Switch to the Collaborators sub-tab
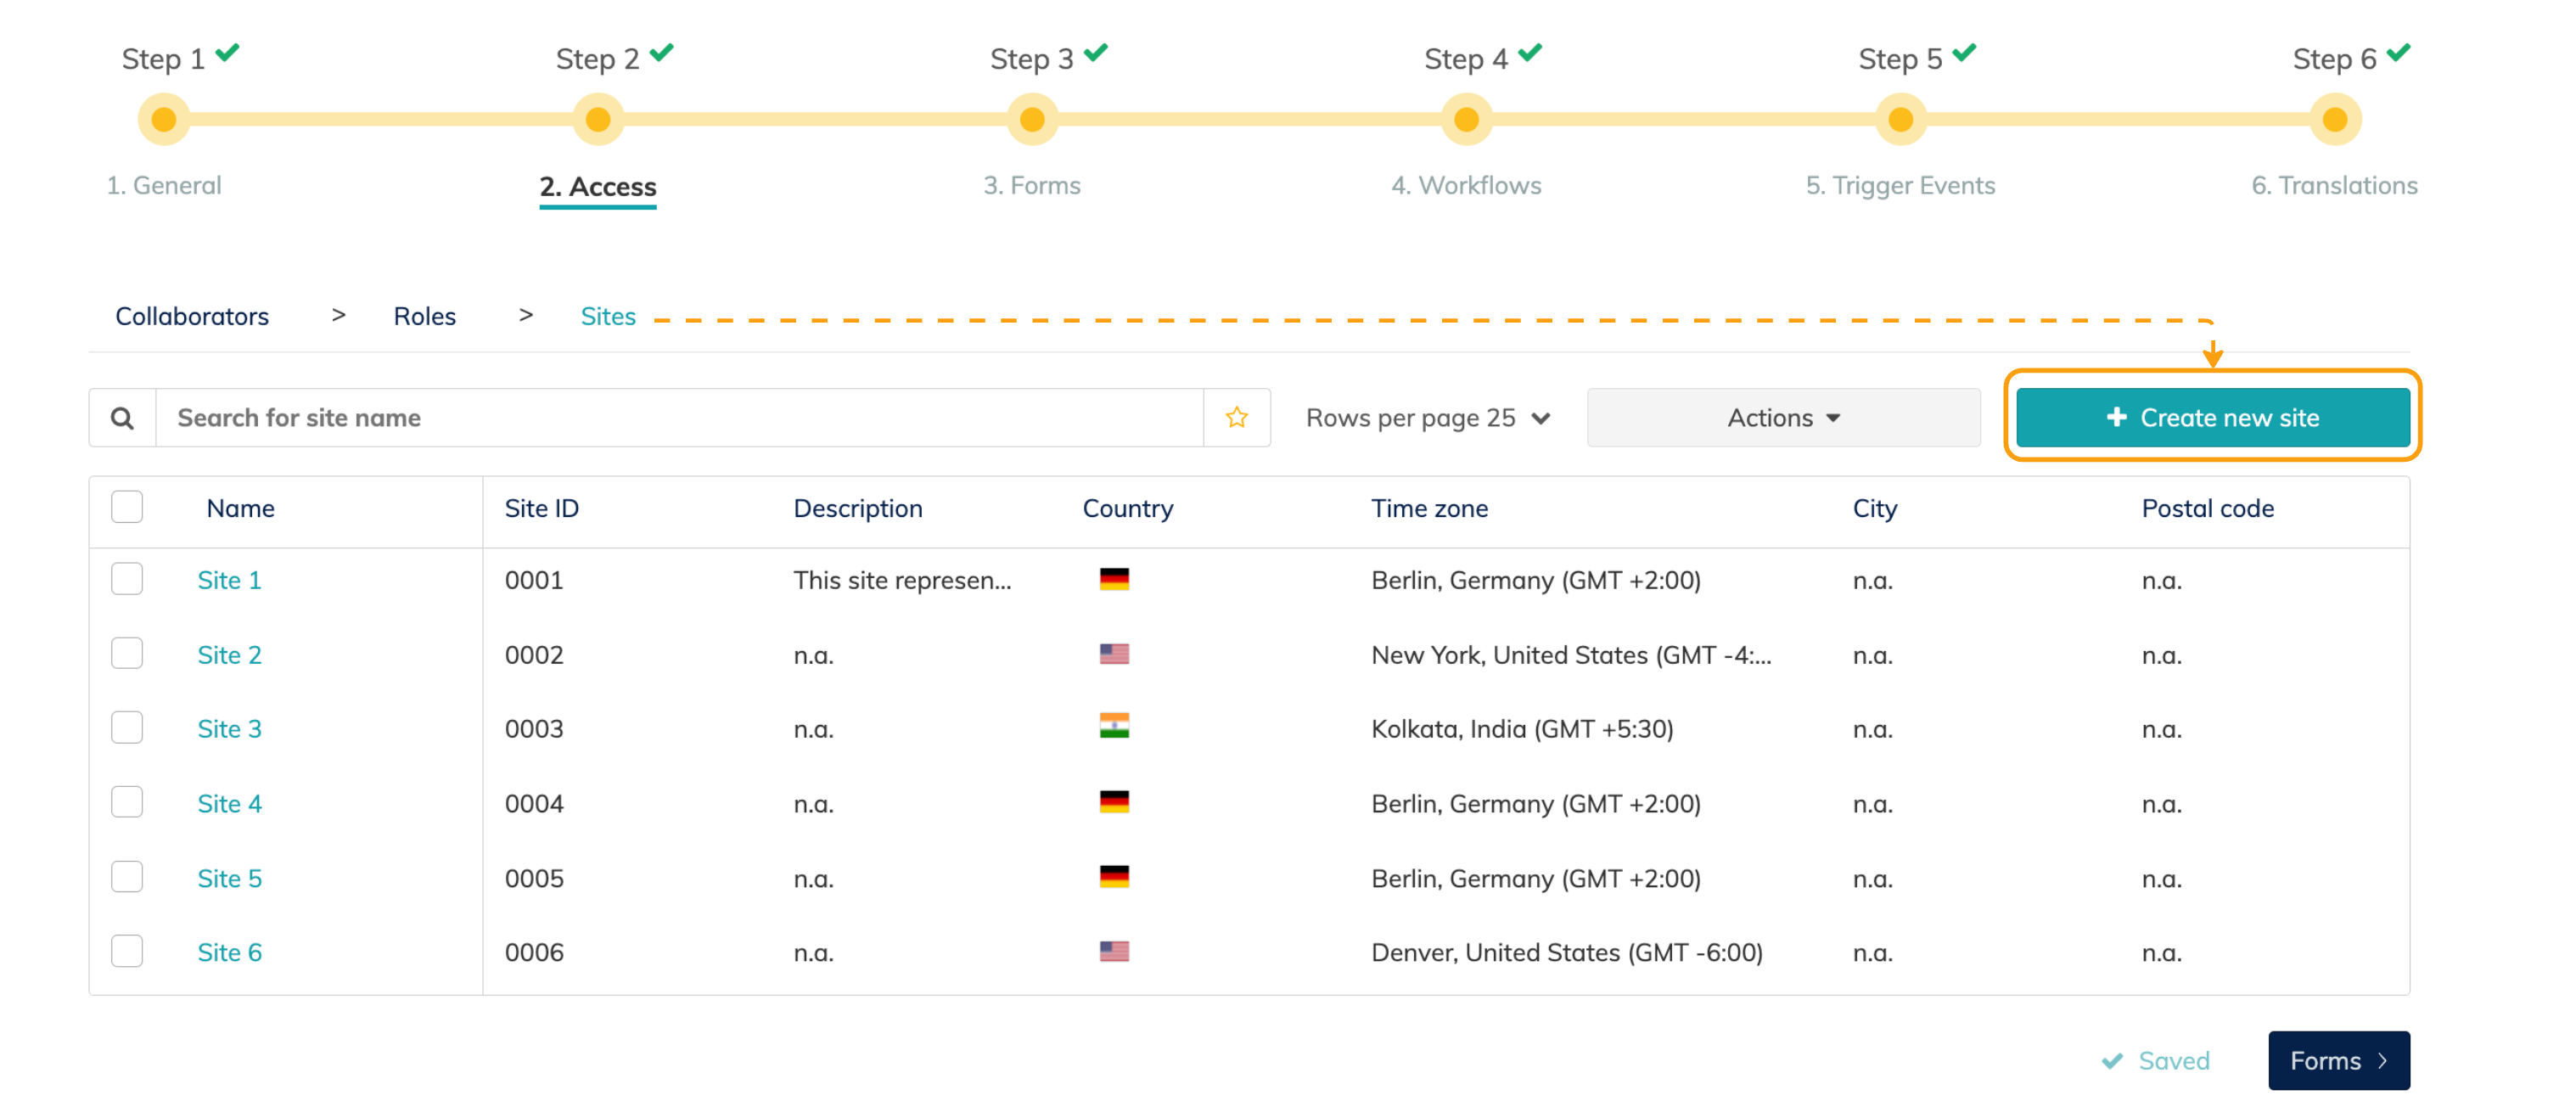The height and width of the screenshot is (1118, 2576). coord(192,316)
